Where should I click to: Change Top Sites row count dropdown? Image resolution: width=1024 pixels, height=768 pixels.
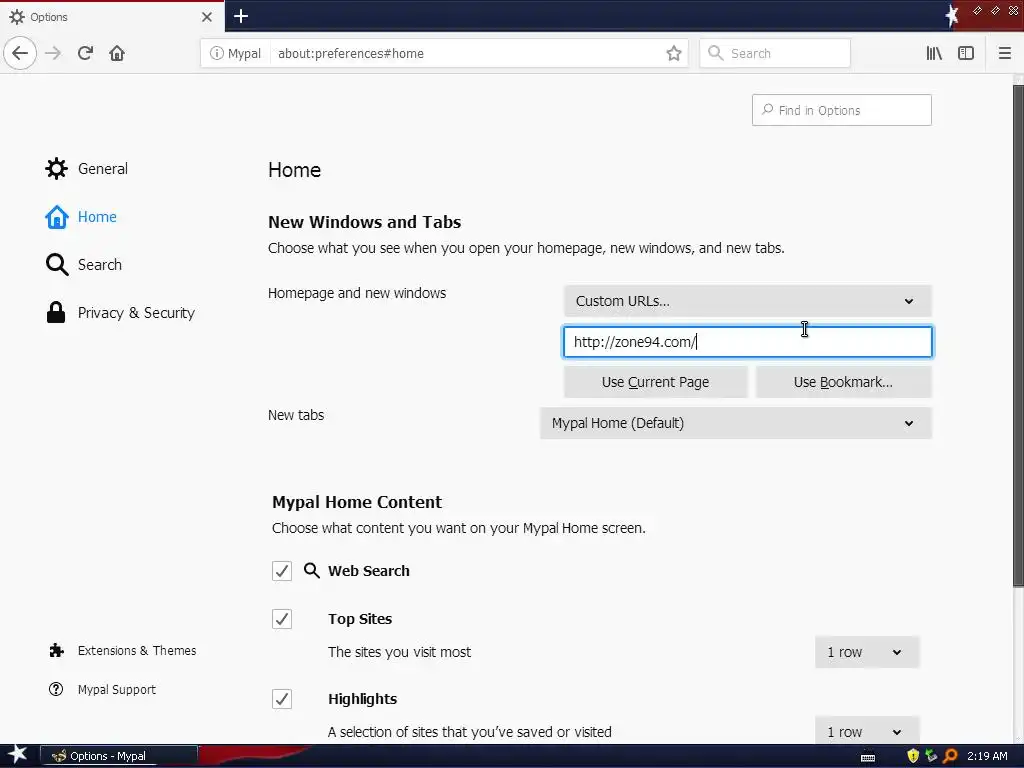coord(867,652)
